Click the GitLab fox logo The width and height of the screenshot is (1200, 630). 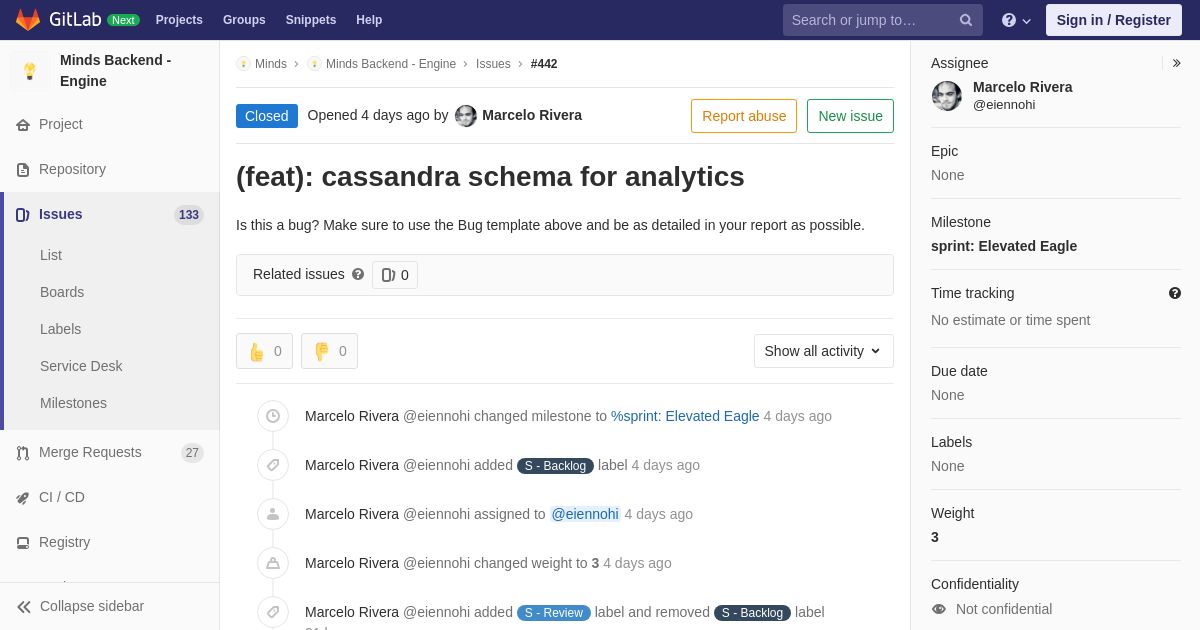(28, 20)
